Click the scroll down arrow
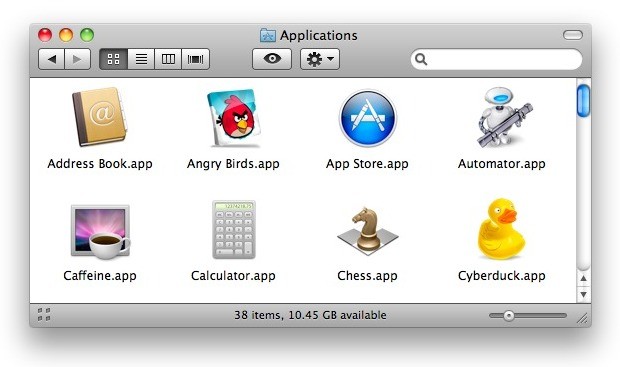Image resolution: width=620 pixels, height=367 pixels. (x=584, y=294)
